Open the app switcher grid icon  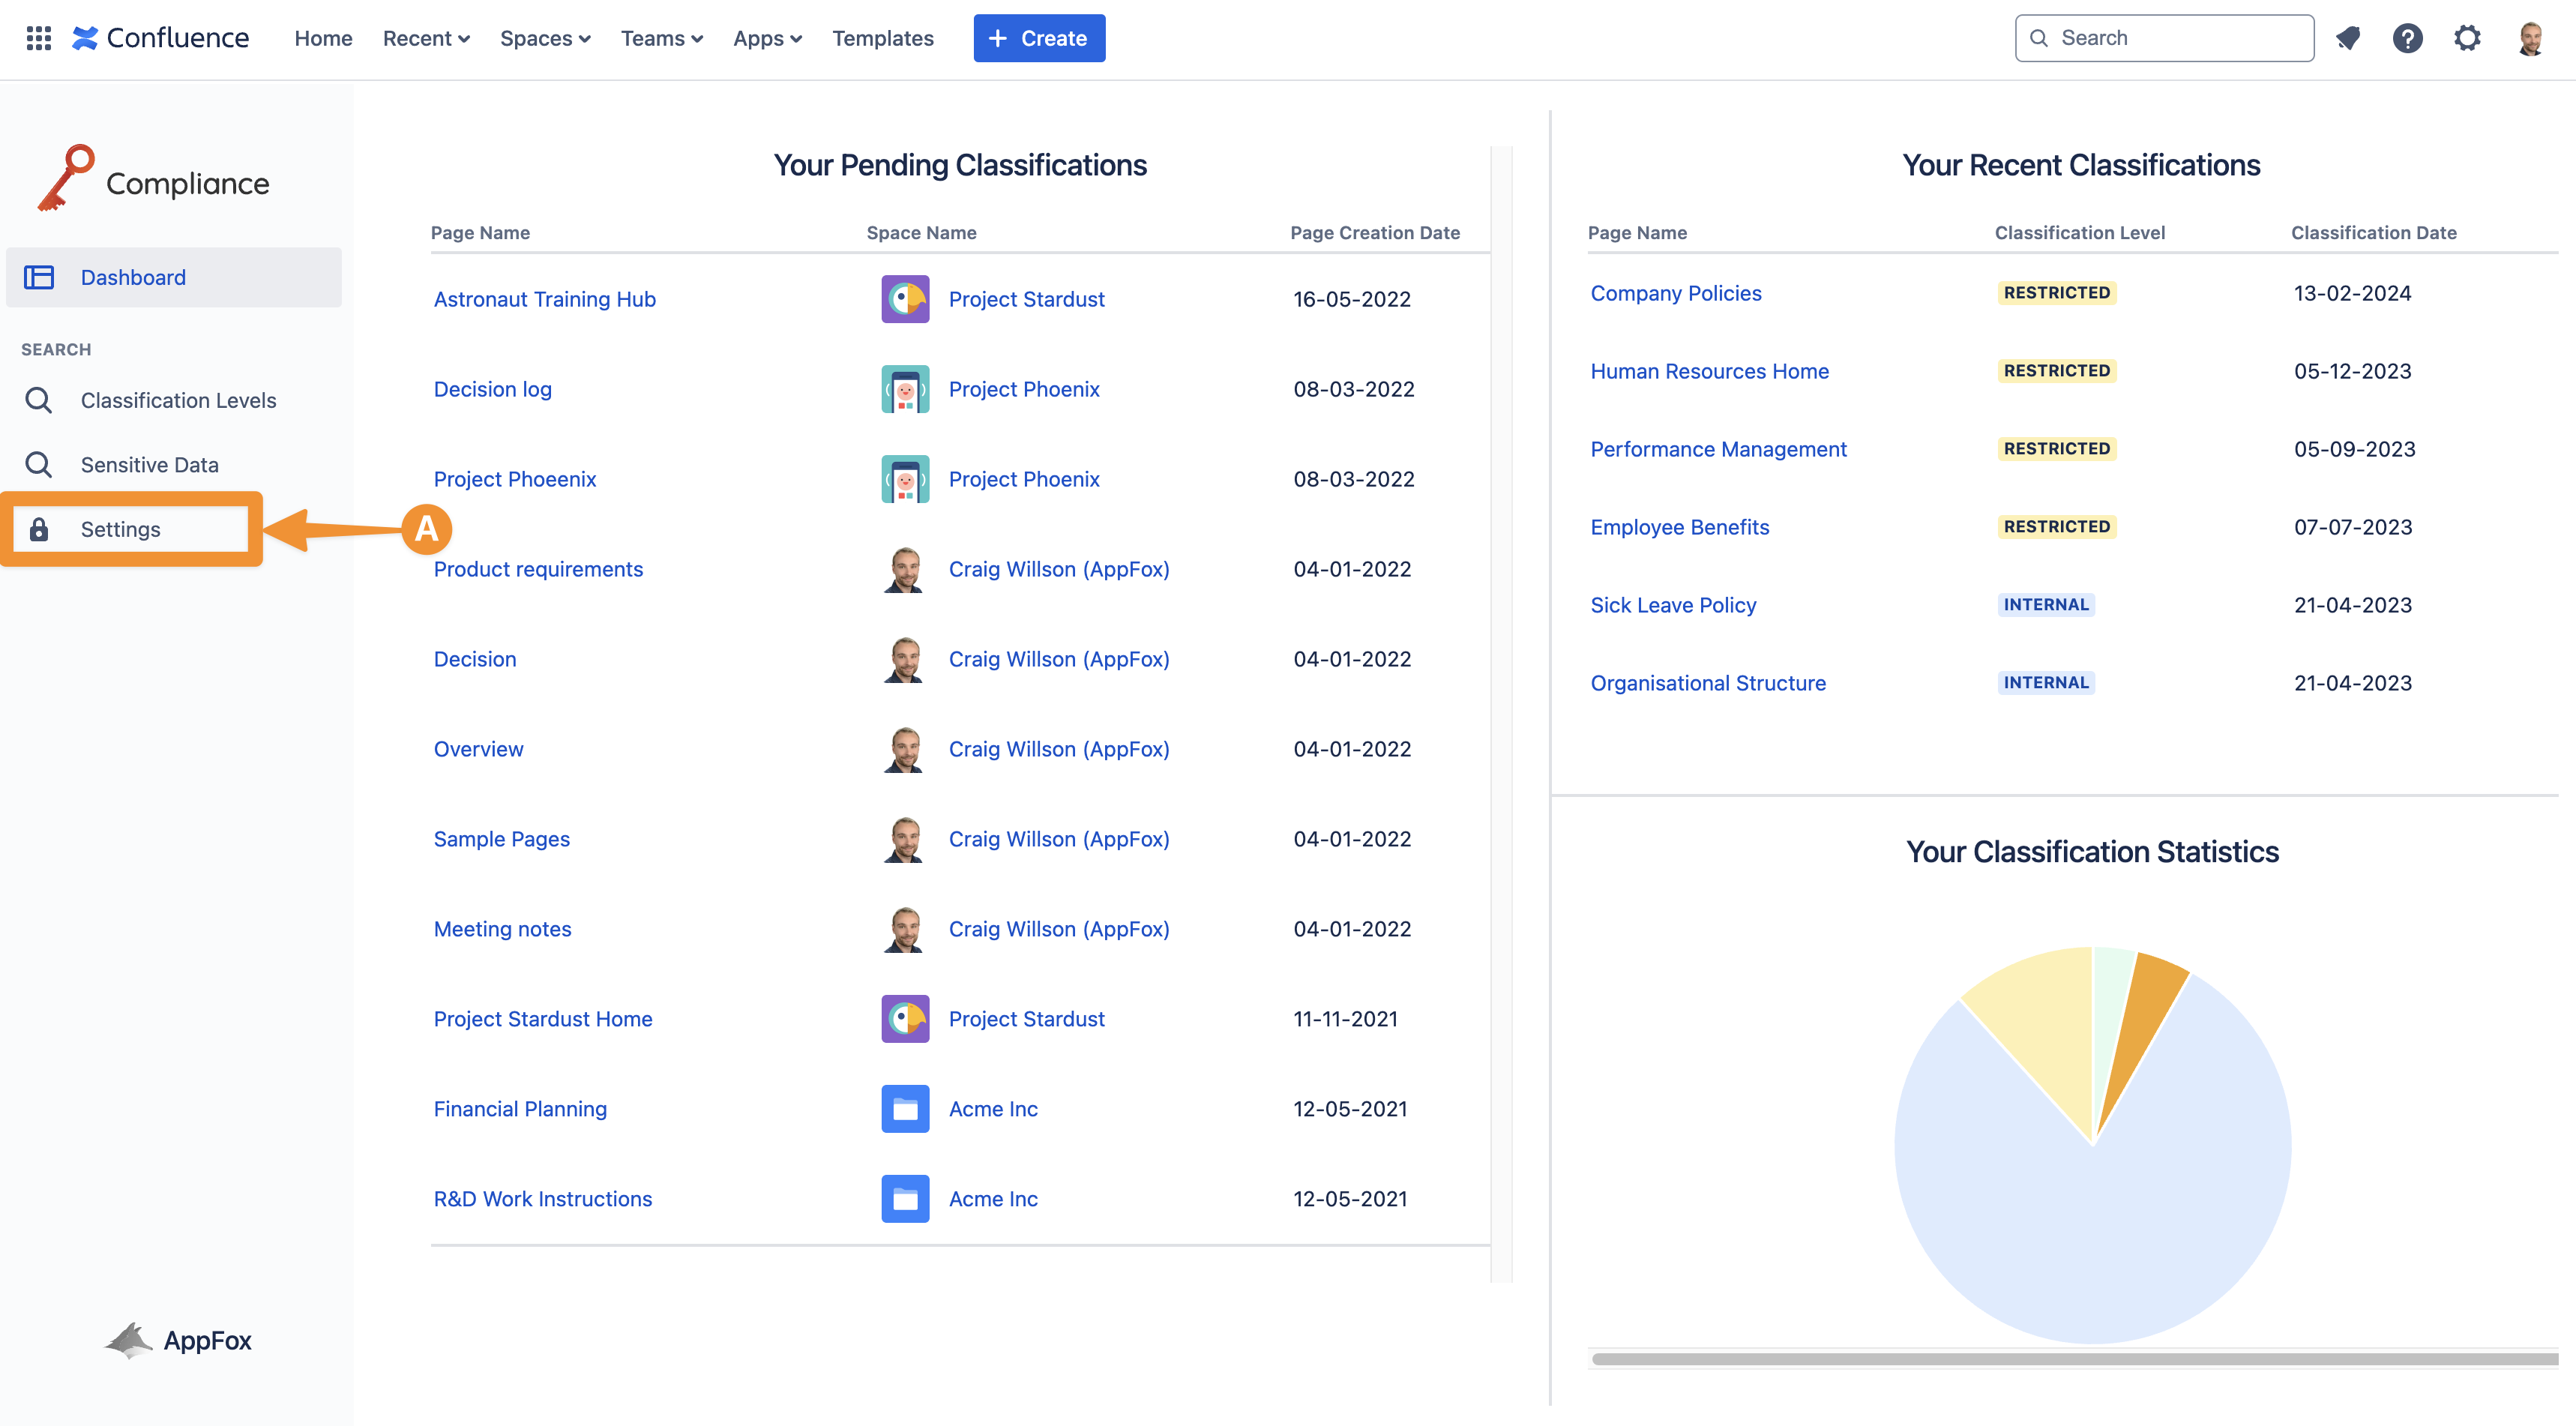[x=38, y=38]
